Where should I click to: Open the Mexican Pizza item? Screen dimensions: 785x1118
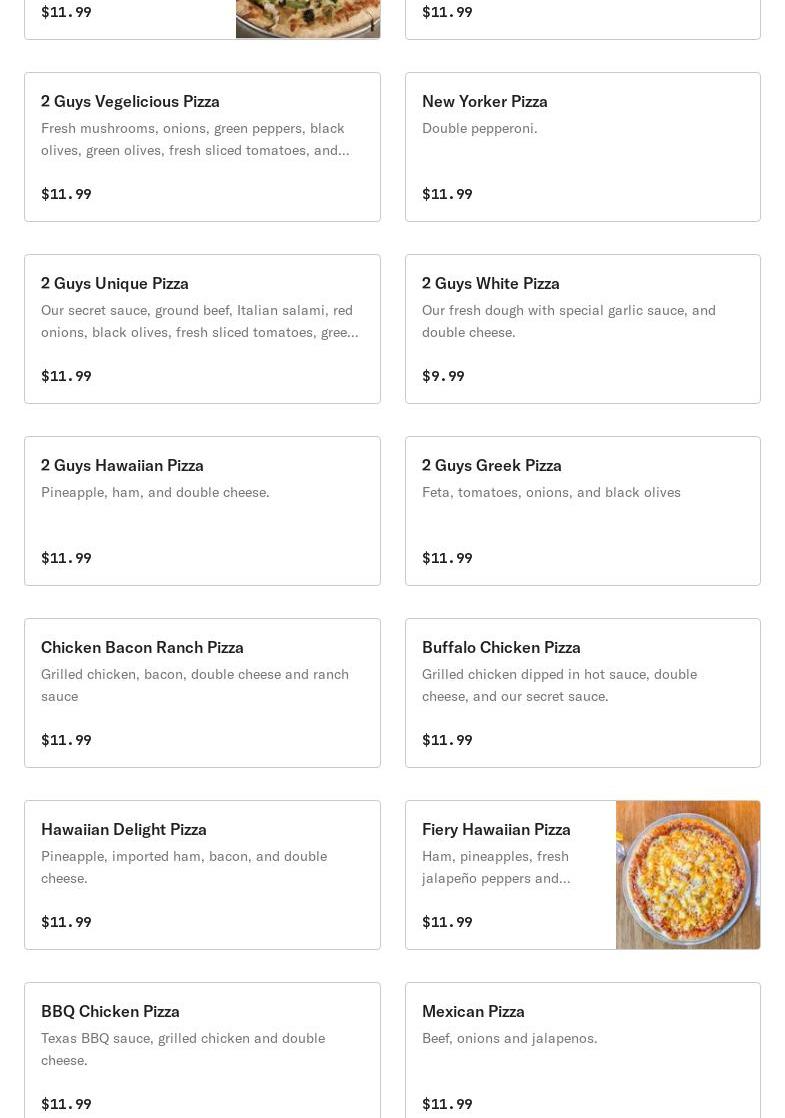click(583, 1050)
